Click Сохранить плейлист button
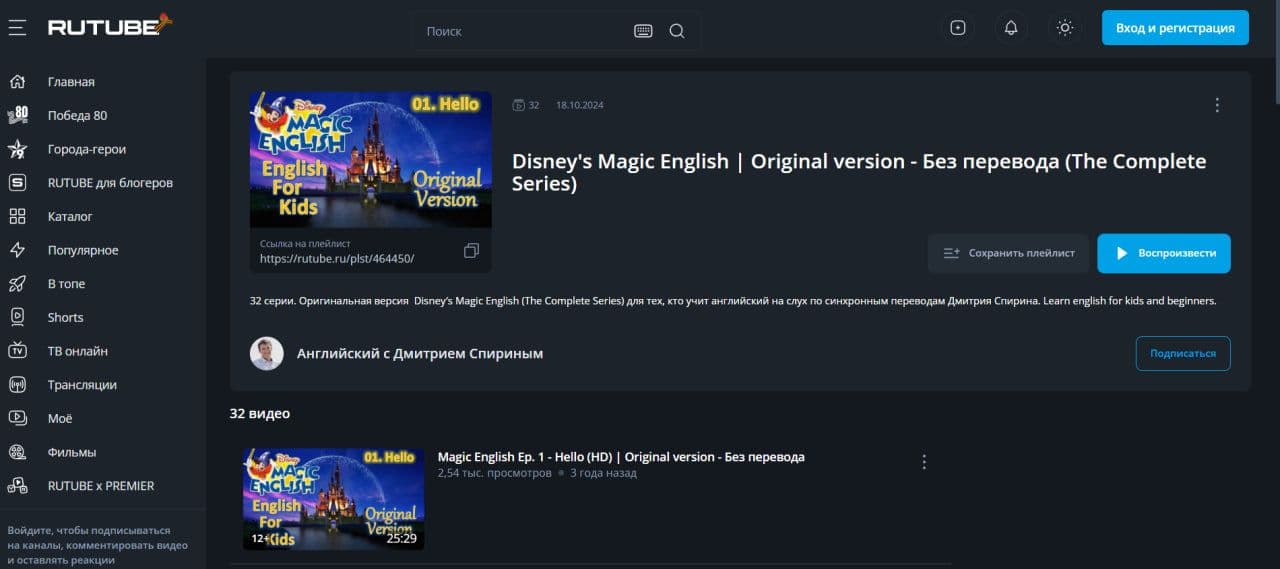The height and width of the screenshot is (569, 1280). pos(1008,253)
